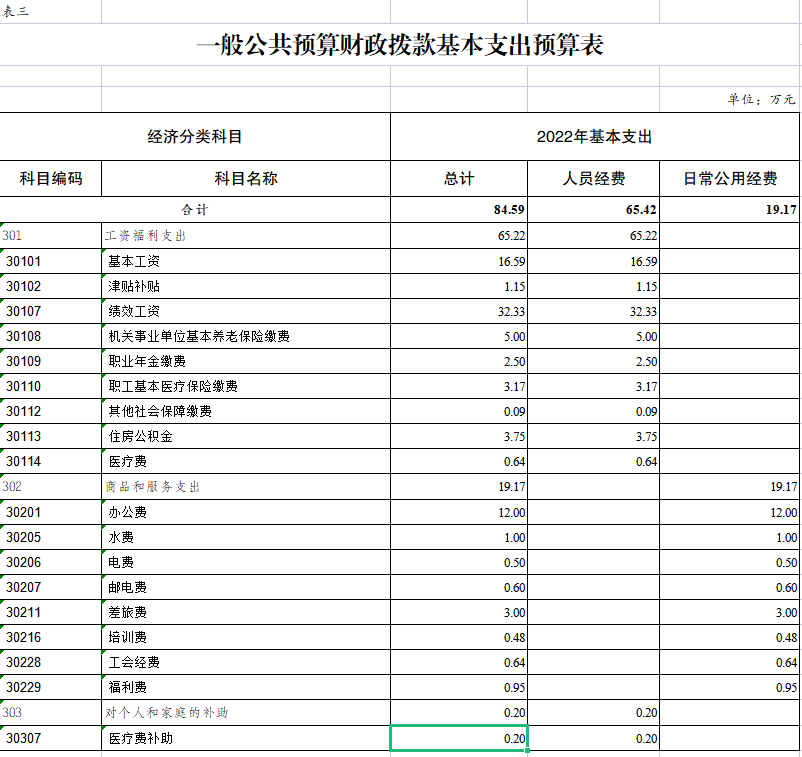
Task: Select the 养老保险 total value 5.00
Action: pyautogui.click(x=459, y=337)
